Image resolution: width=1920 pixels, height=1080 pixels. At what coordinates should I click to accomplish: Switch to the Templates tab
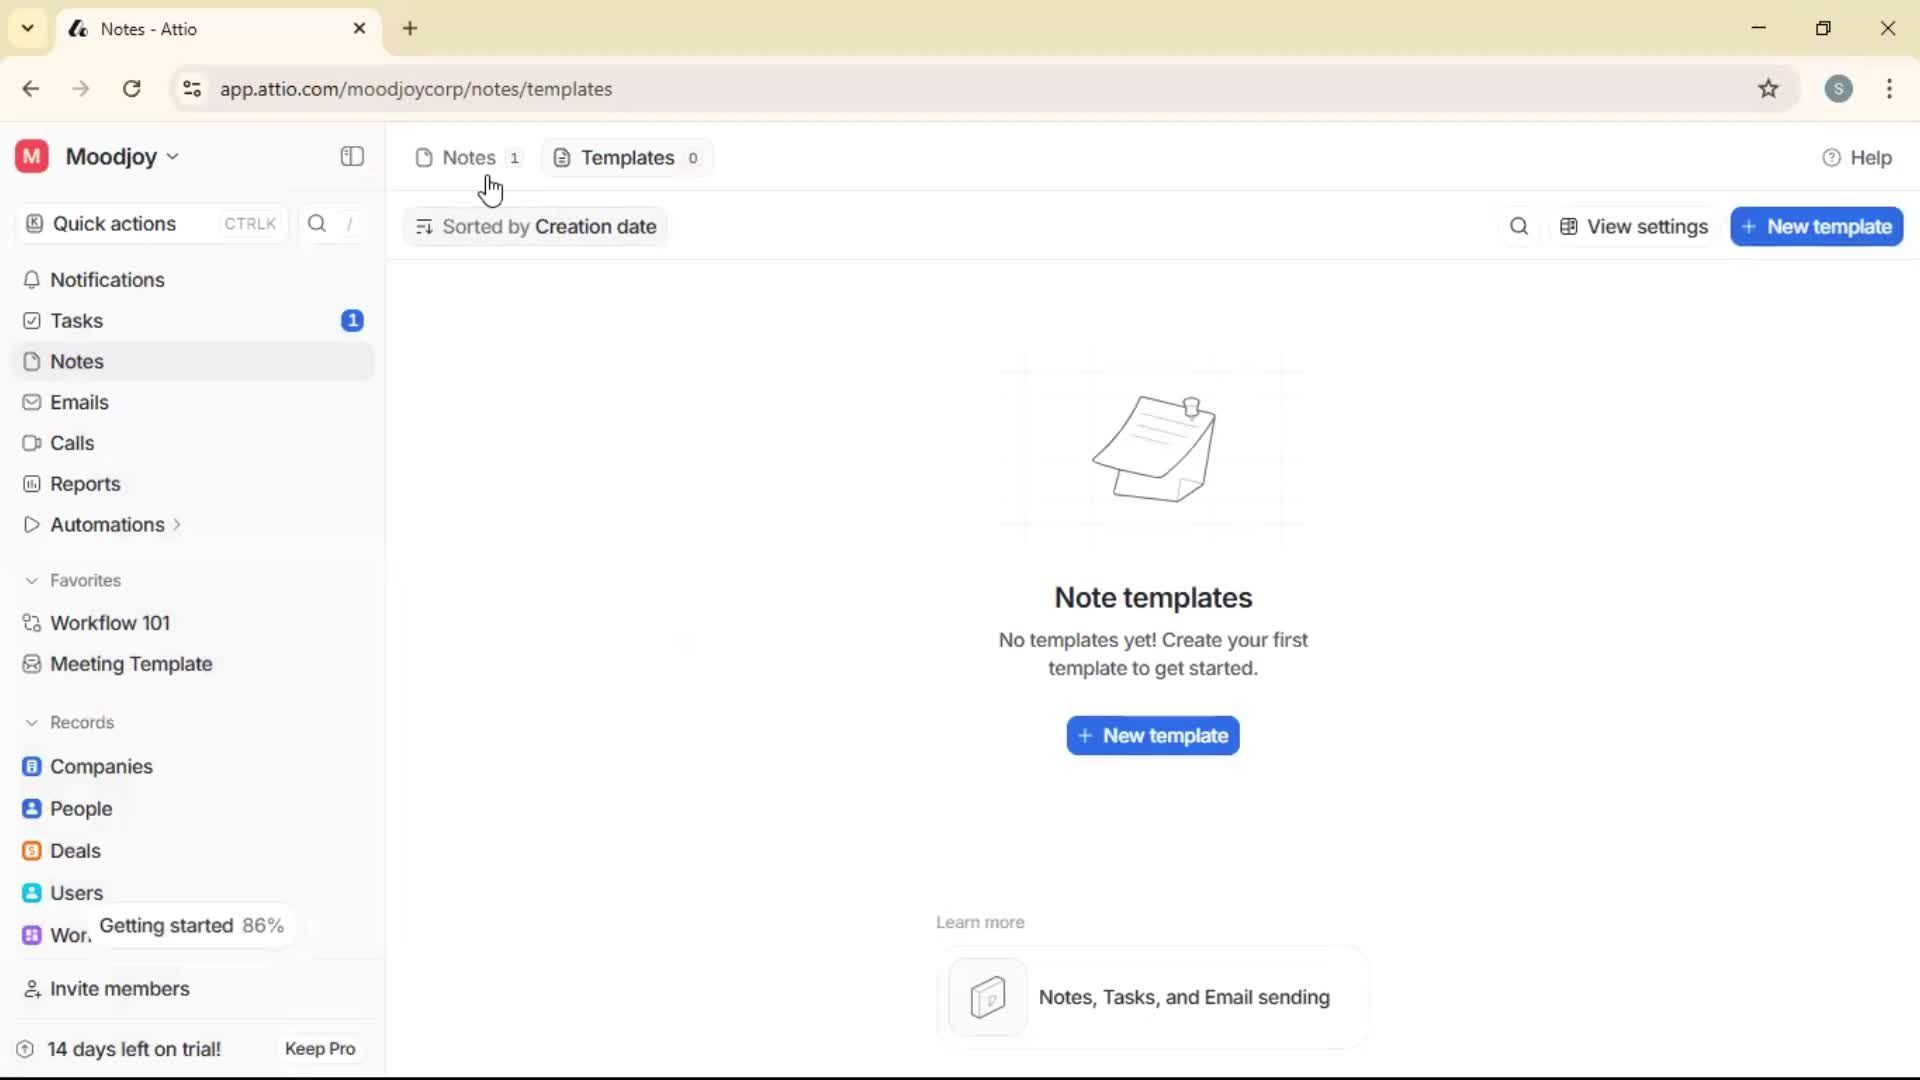(625, 157)
